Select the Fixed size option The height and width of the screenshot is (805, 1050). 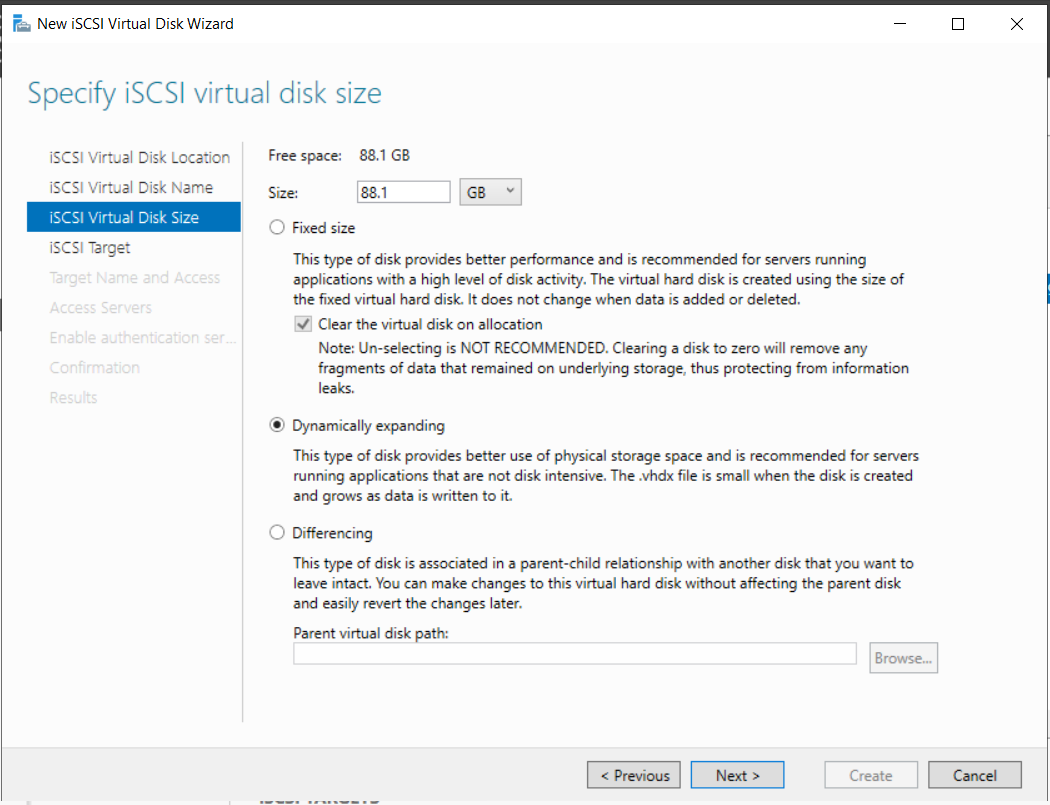(276, 227)
